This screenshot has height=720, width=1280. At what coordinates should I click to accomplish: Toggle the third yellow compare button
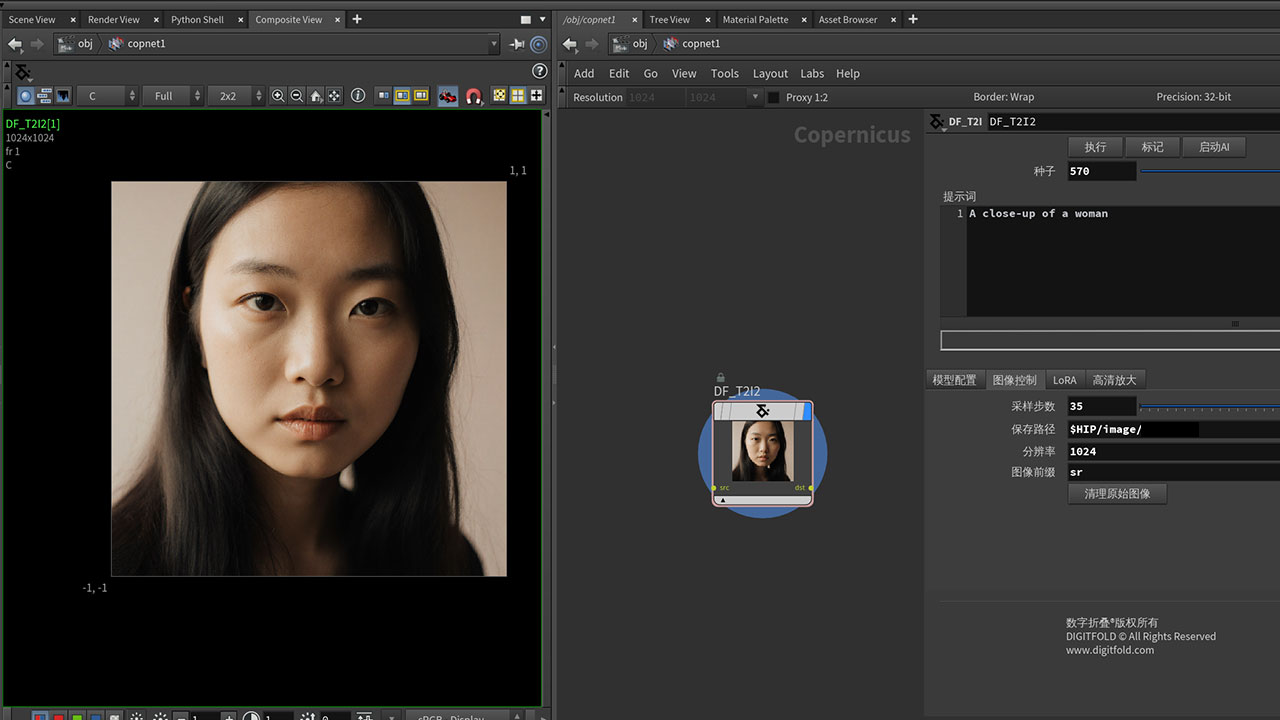421,96
